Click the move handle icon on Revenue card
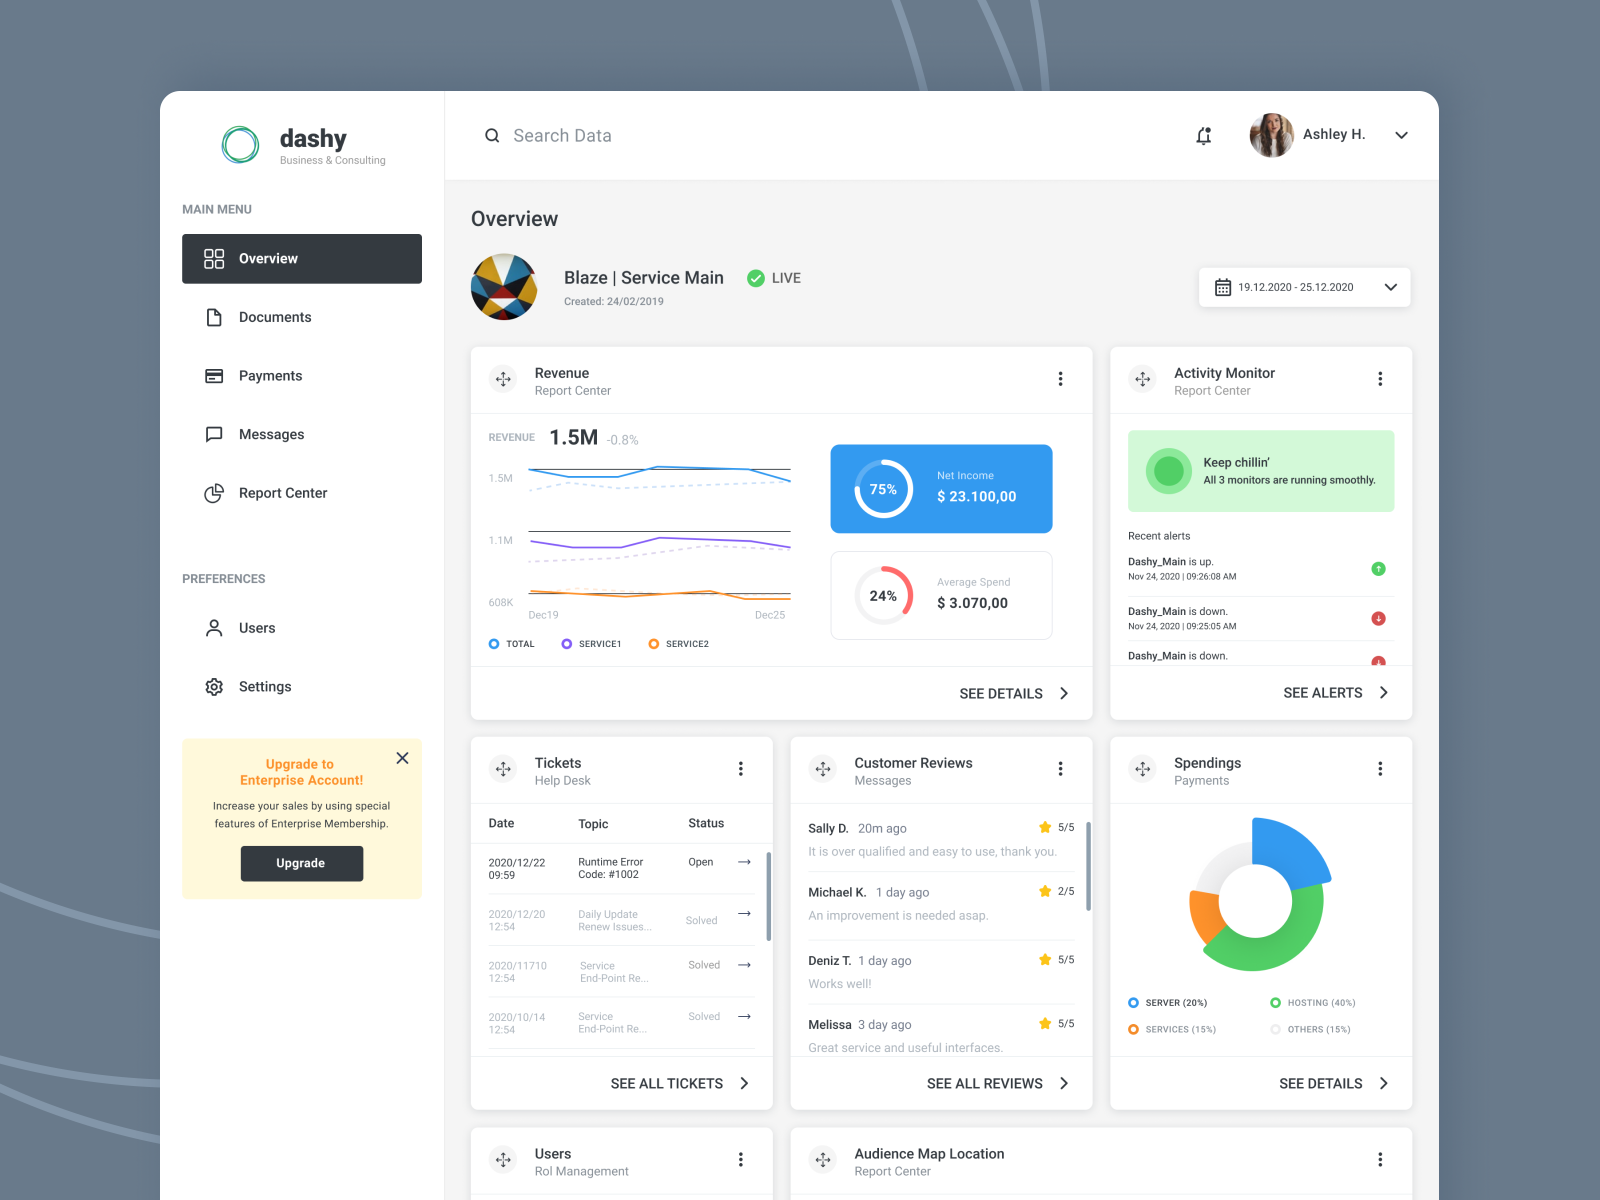Image resolution: width=1600 pixels, height=1200 pixels. point(503,380)
